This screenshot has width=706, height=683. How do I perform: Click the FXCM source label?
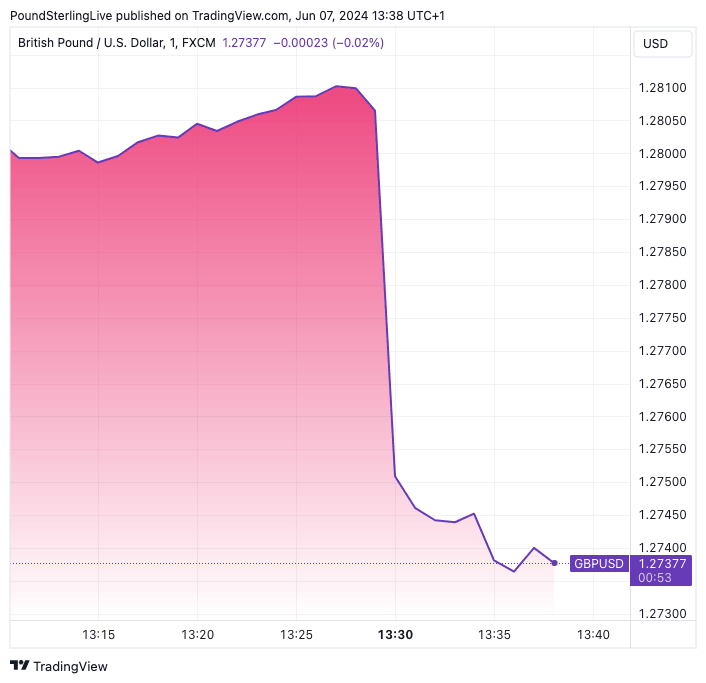click(195, 43)
